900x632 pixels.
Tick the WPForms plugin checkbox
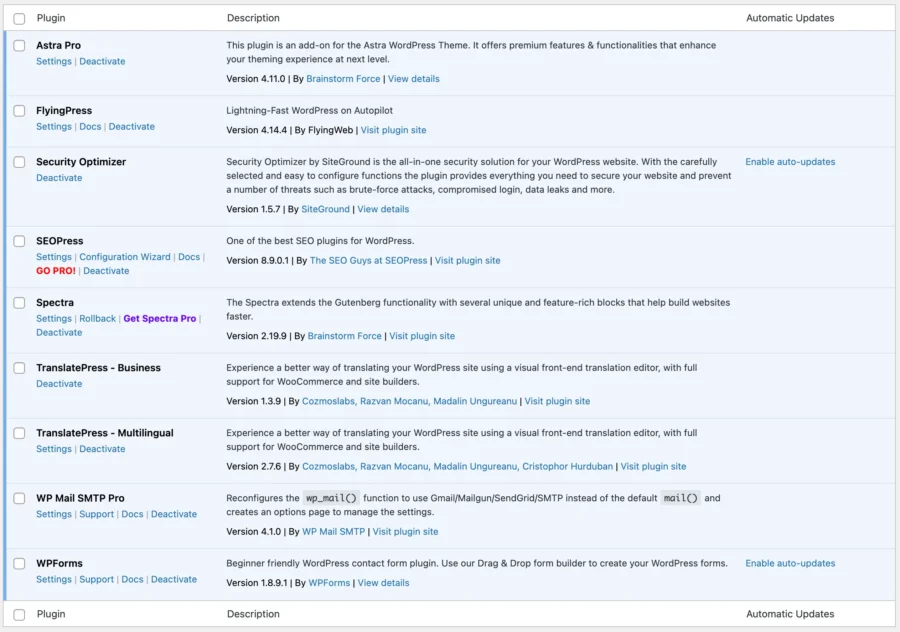(19, 564)
